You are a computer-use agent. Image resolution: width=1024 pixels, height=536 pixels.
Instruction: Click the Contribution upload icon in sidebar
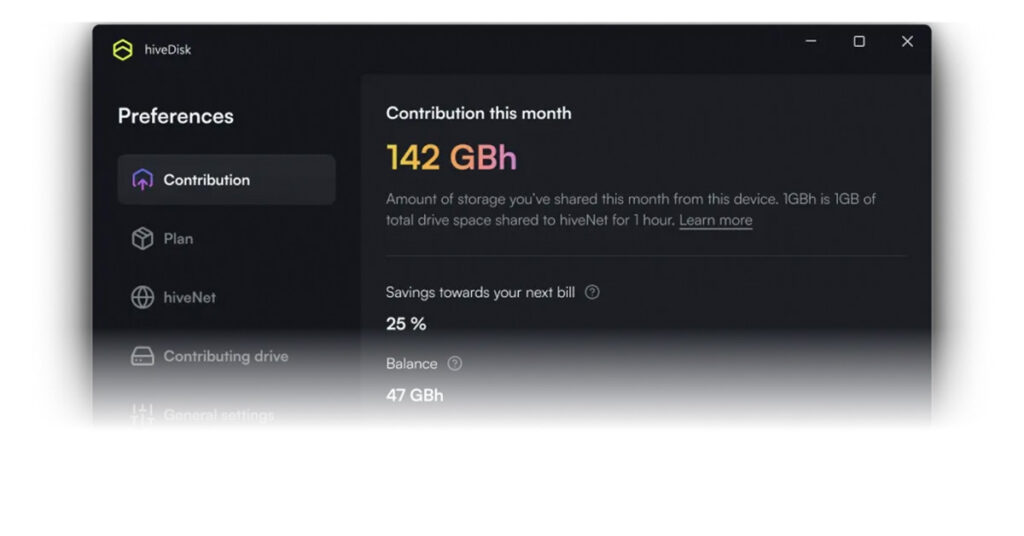click(142, 180)
